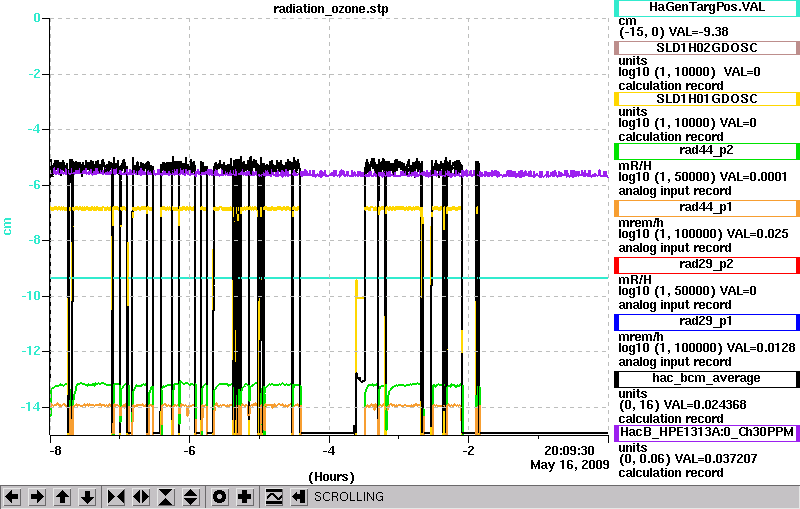
Task: Click the VAL=0.0001 readout under rad44_p2
Action: [x=755, y=177]
